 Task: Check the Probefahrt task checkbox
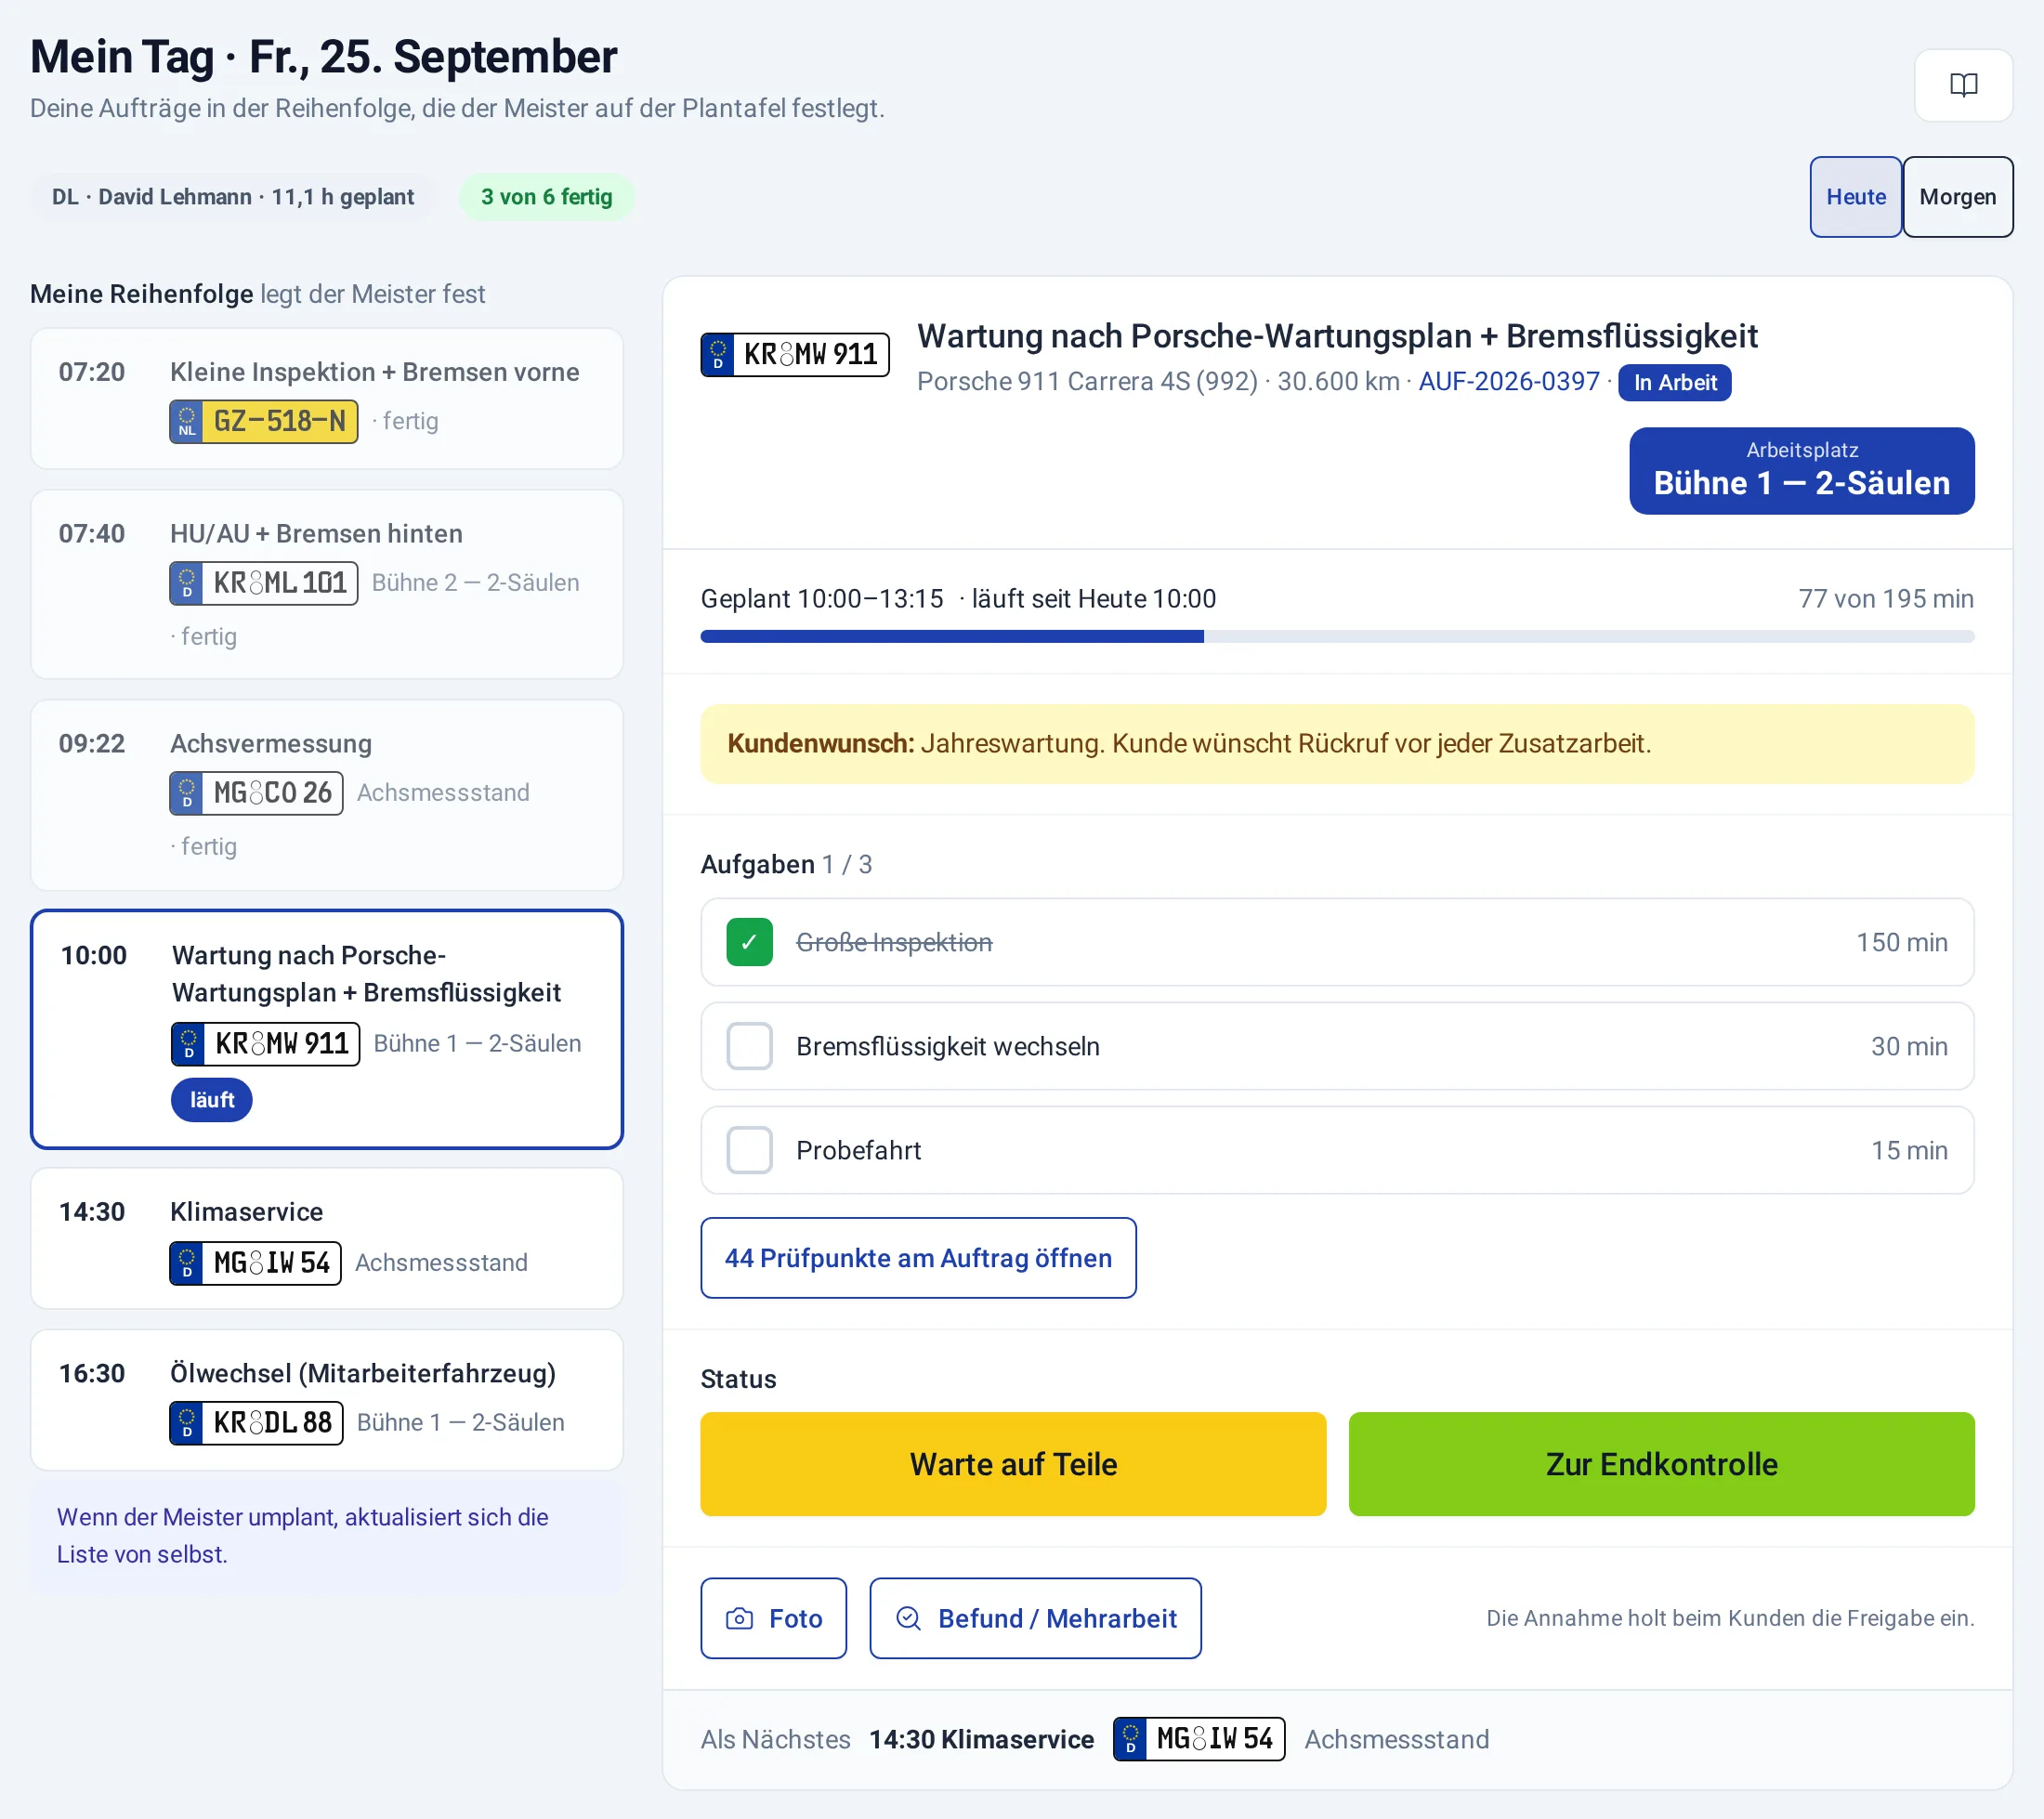pyautogui.click(x=749, y=1150)
